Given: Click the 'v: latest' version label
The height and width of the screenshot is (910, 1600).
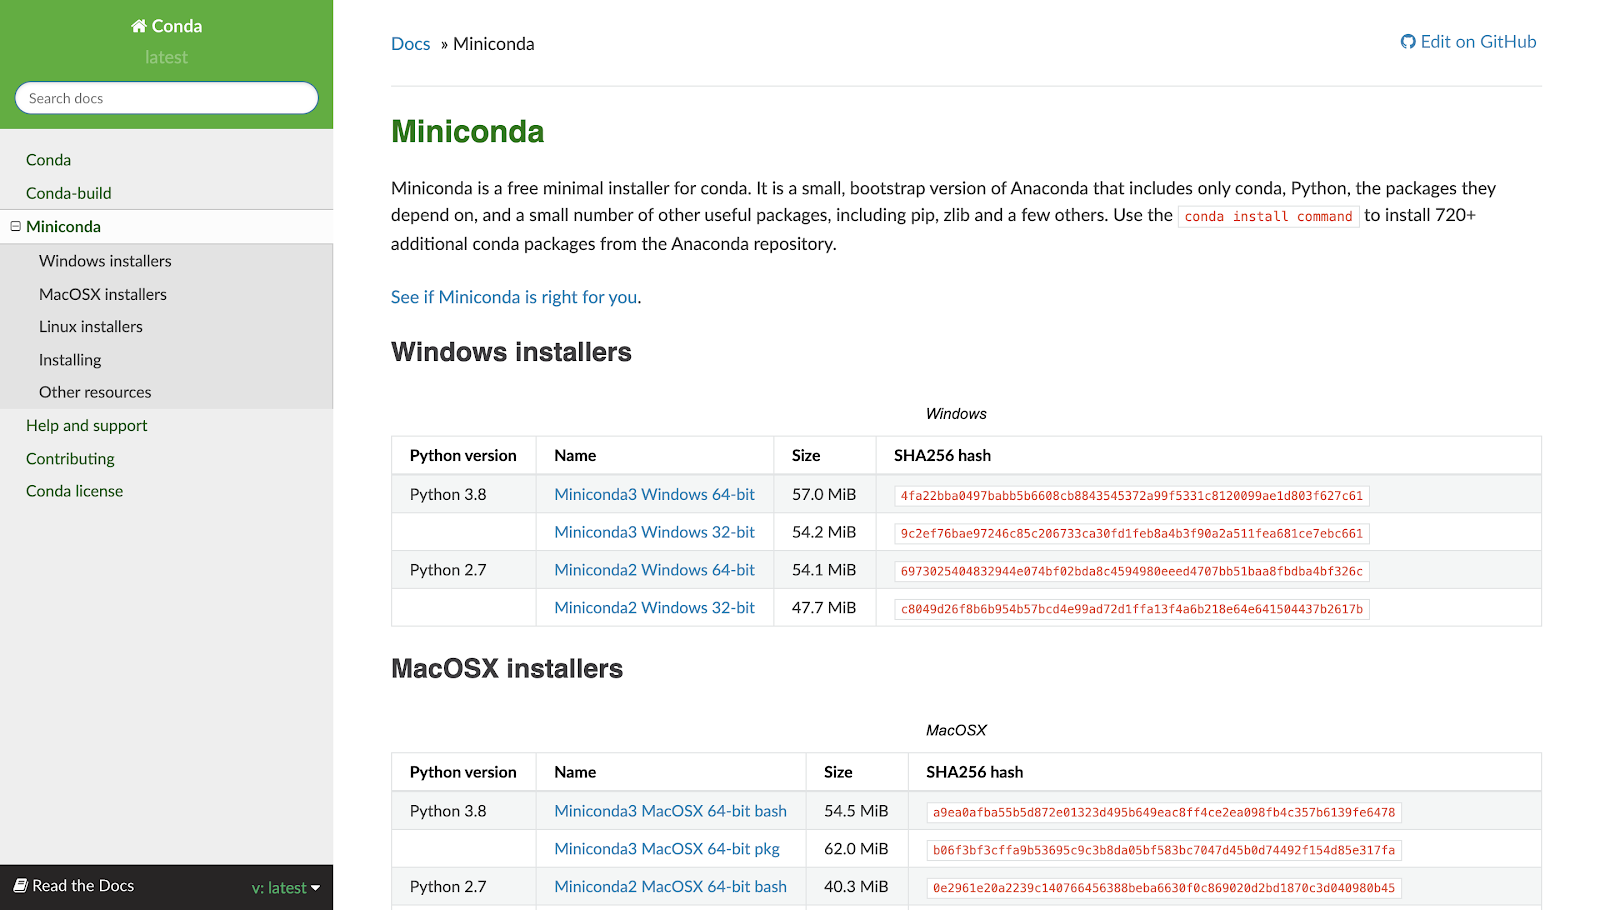Looking at the screenshot, I should [279, 888].
